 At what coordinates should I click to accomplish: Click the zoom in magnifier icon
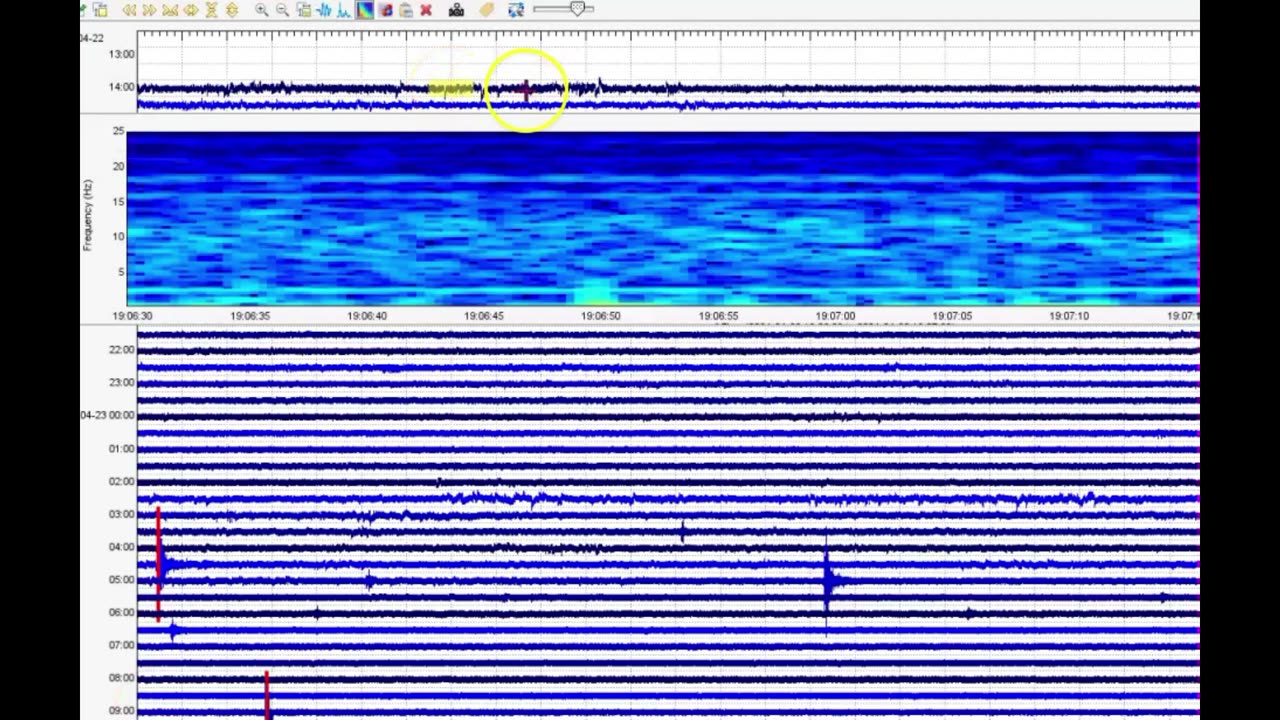coord(262,10)
